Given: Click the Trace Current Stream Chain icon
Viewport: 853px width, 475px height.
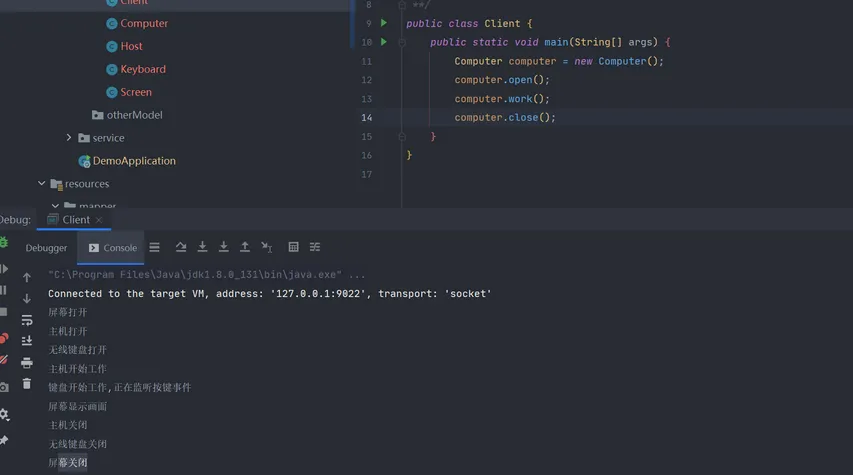Looking at the screenshot, I should [x=315, y=247].
